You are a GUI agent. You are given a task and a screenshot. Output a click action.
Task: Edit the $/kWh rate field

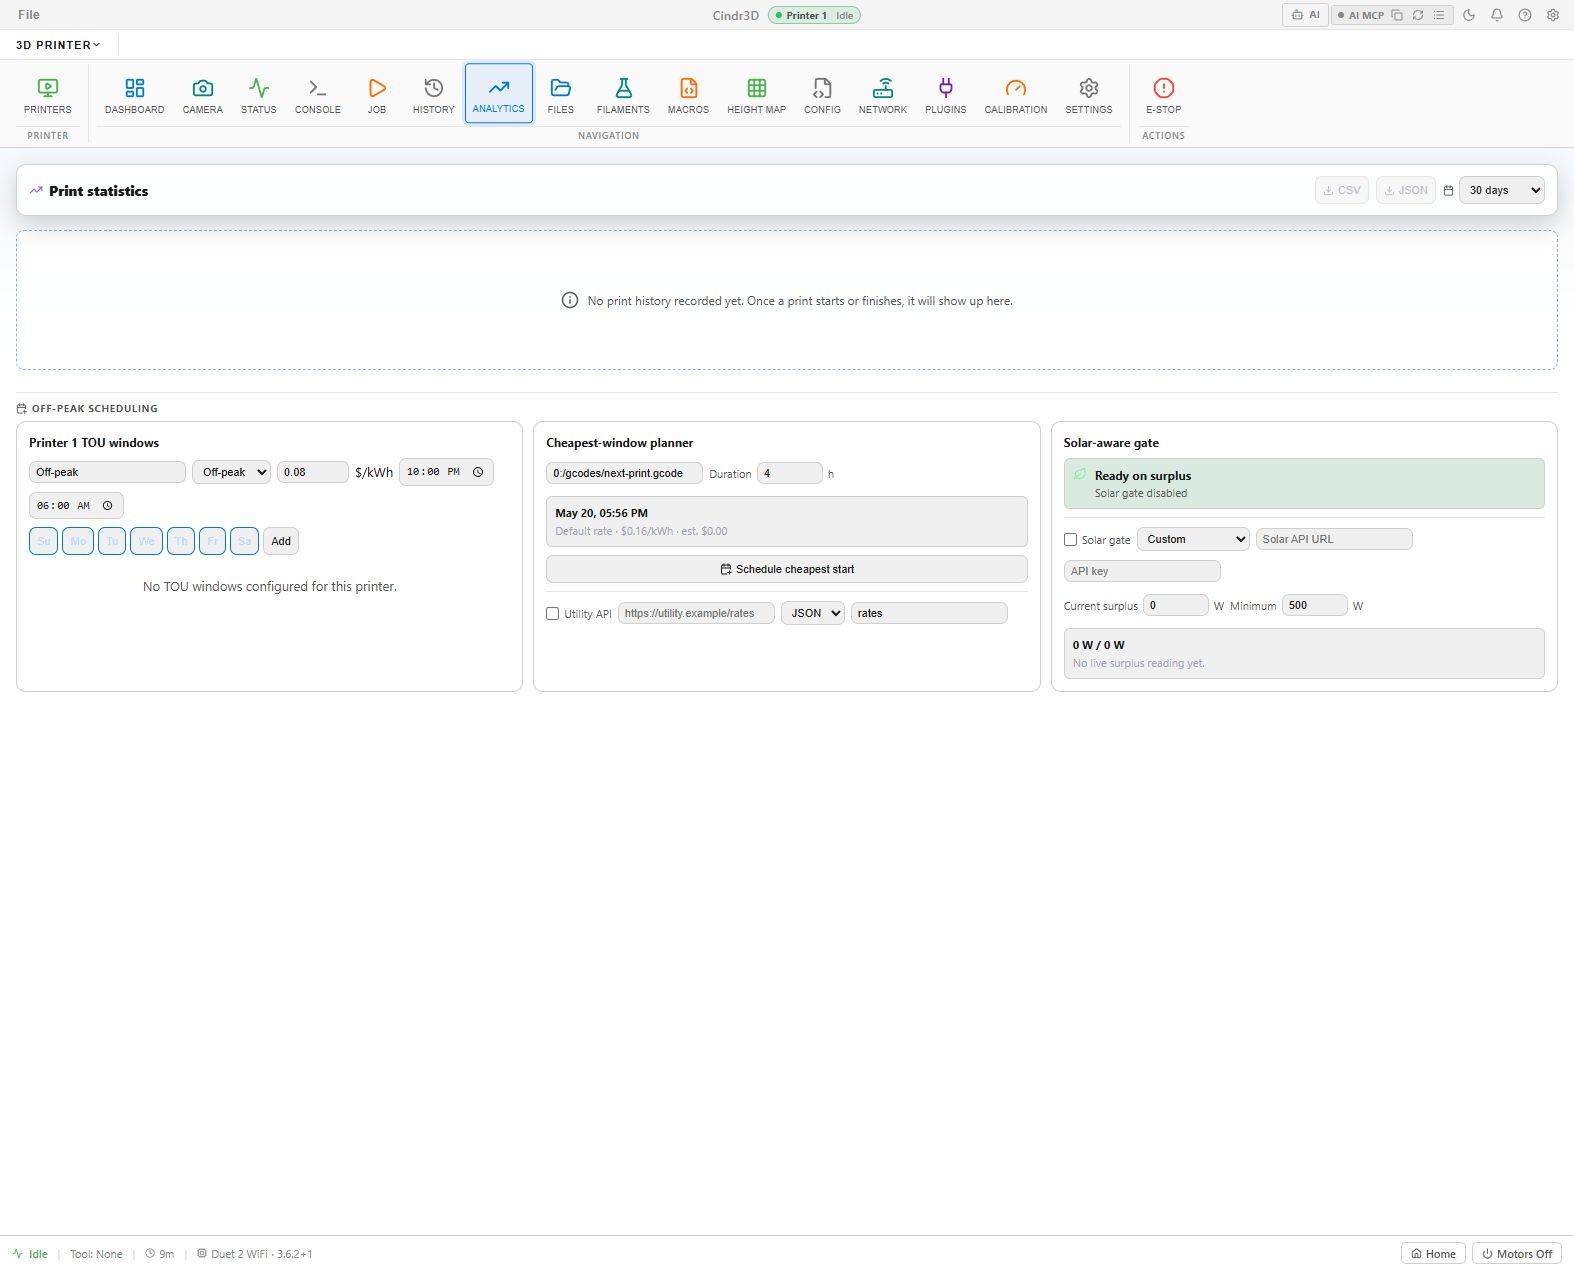(313, 472)
